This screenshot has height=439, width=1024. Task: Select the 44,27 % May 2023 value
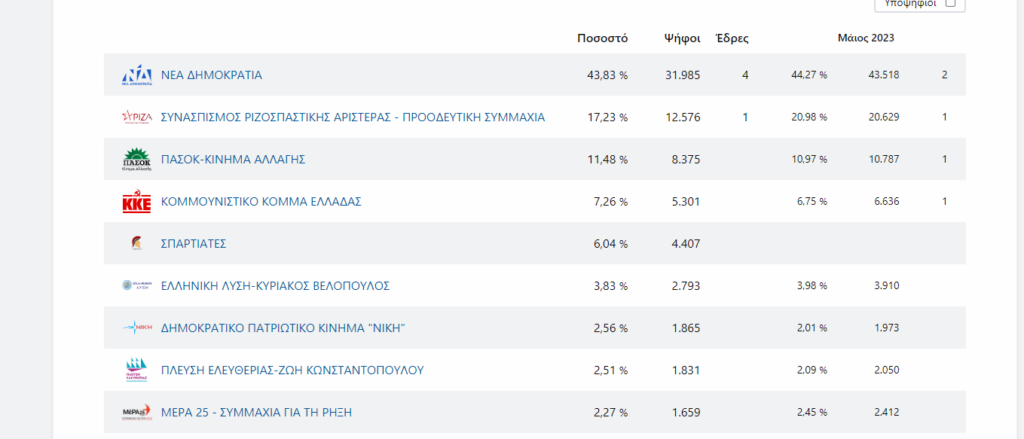tap(809, 75)
